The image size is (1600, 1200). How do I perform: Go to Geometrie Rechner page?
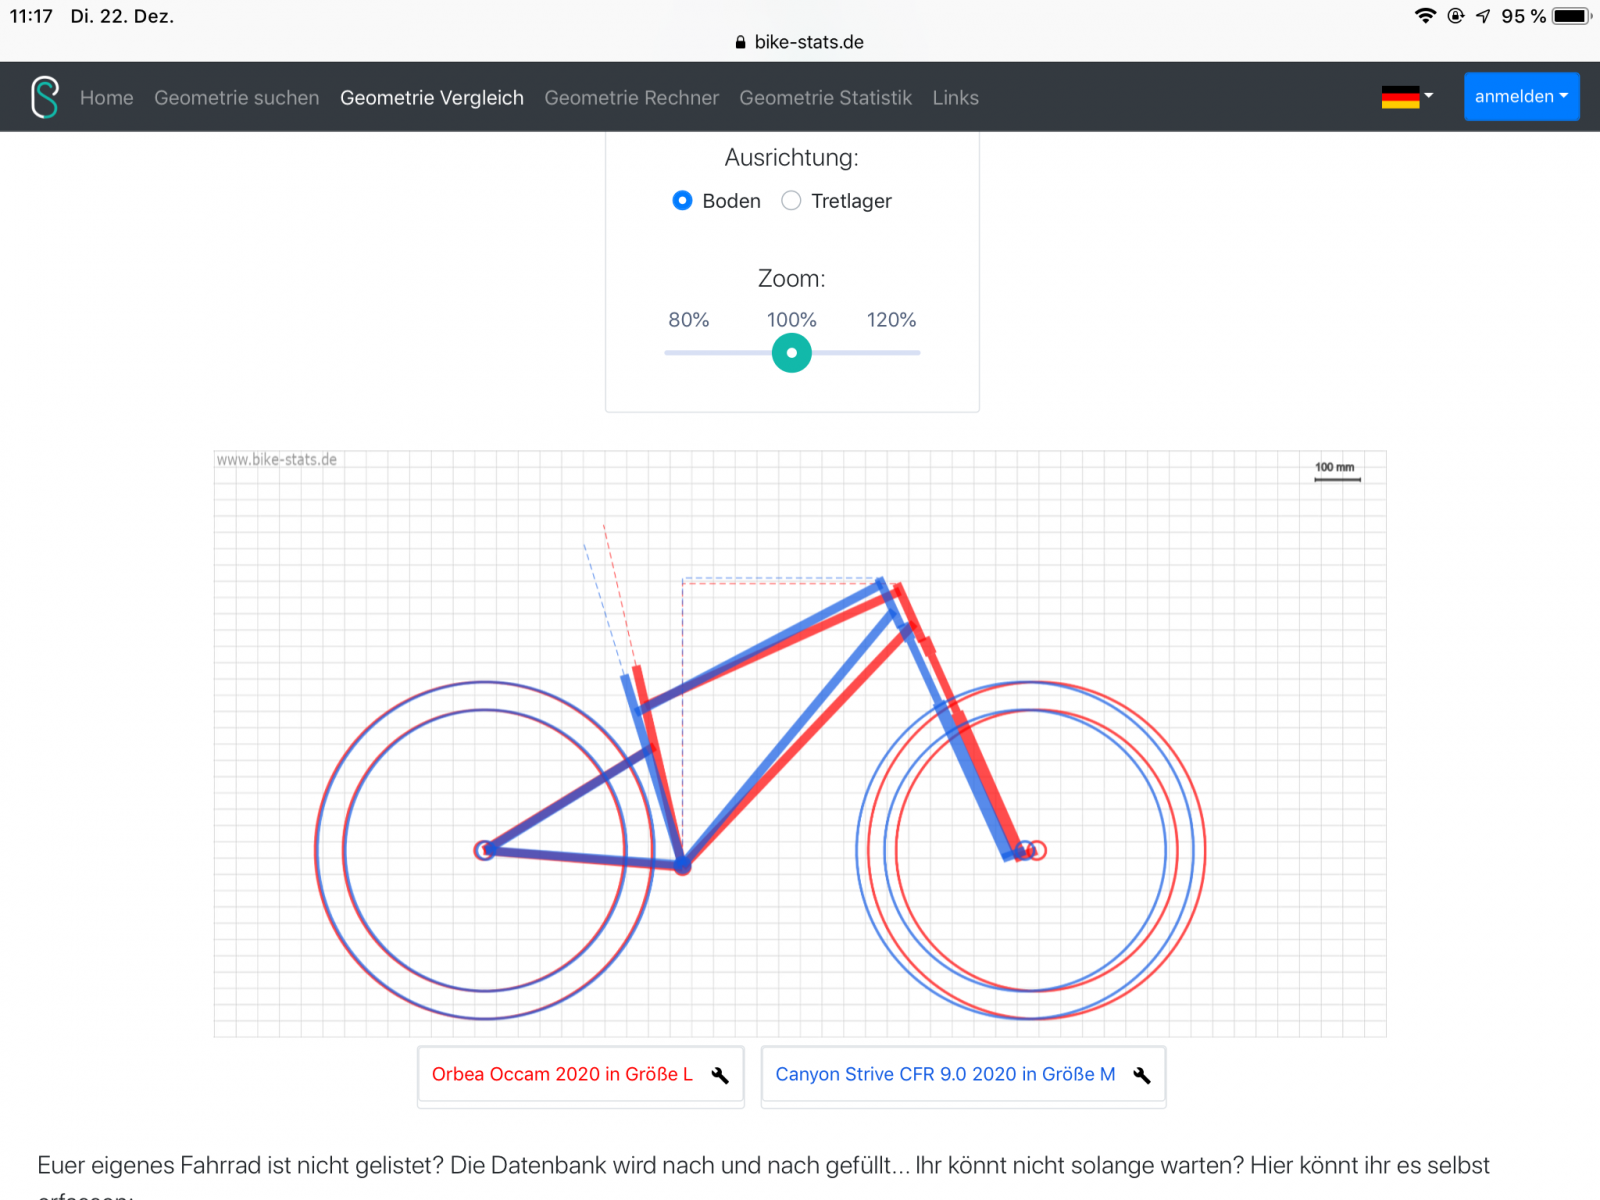click(x=631, y=98)
